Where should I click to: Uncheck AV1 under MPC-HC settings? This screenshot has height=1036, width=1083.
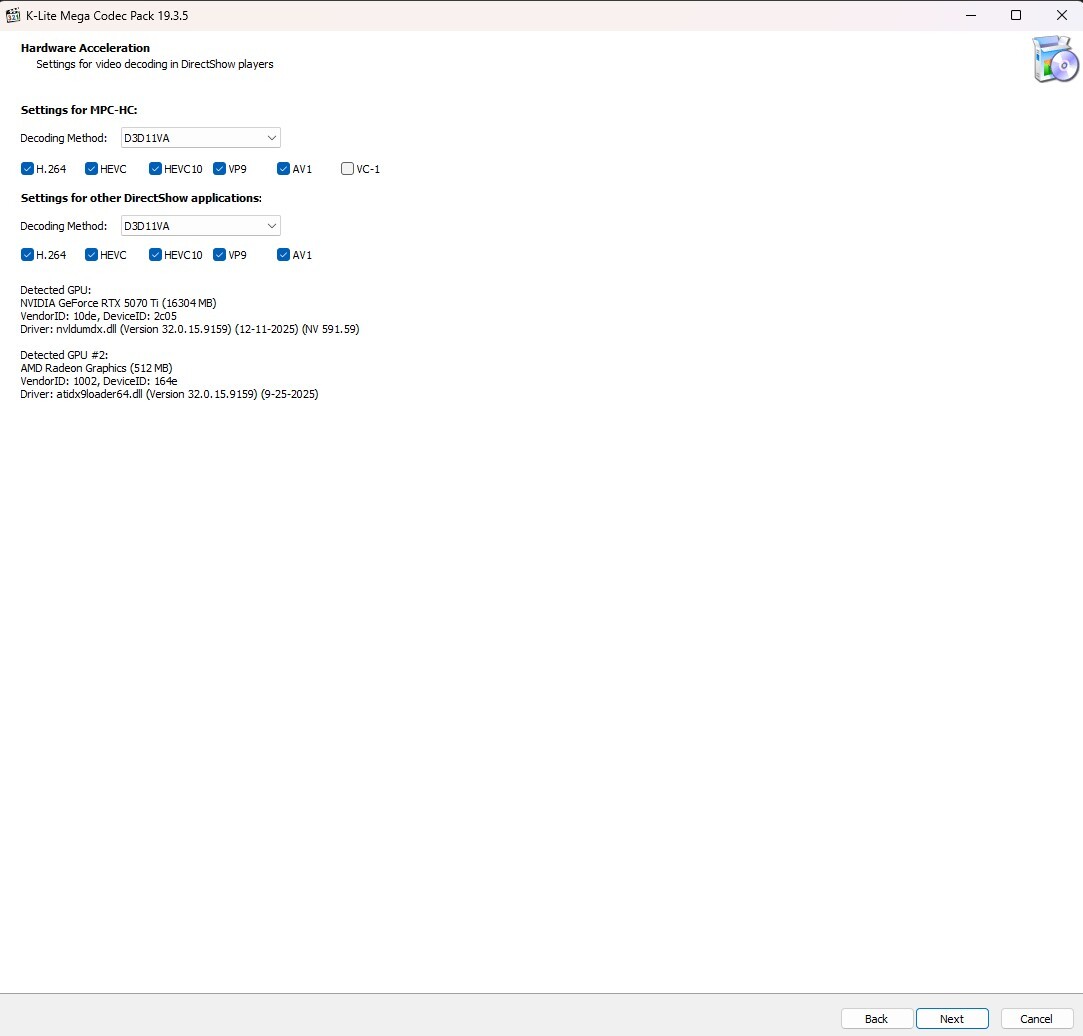coord(283,169)
